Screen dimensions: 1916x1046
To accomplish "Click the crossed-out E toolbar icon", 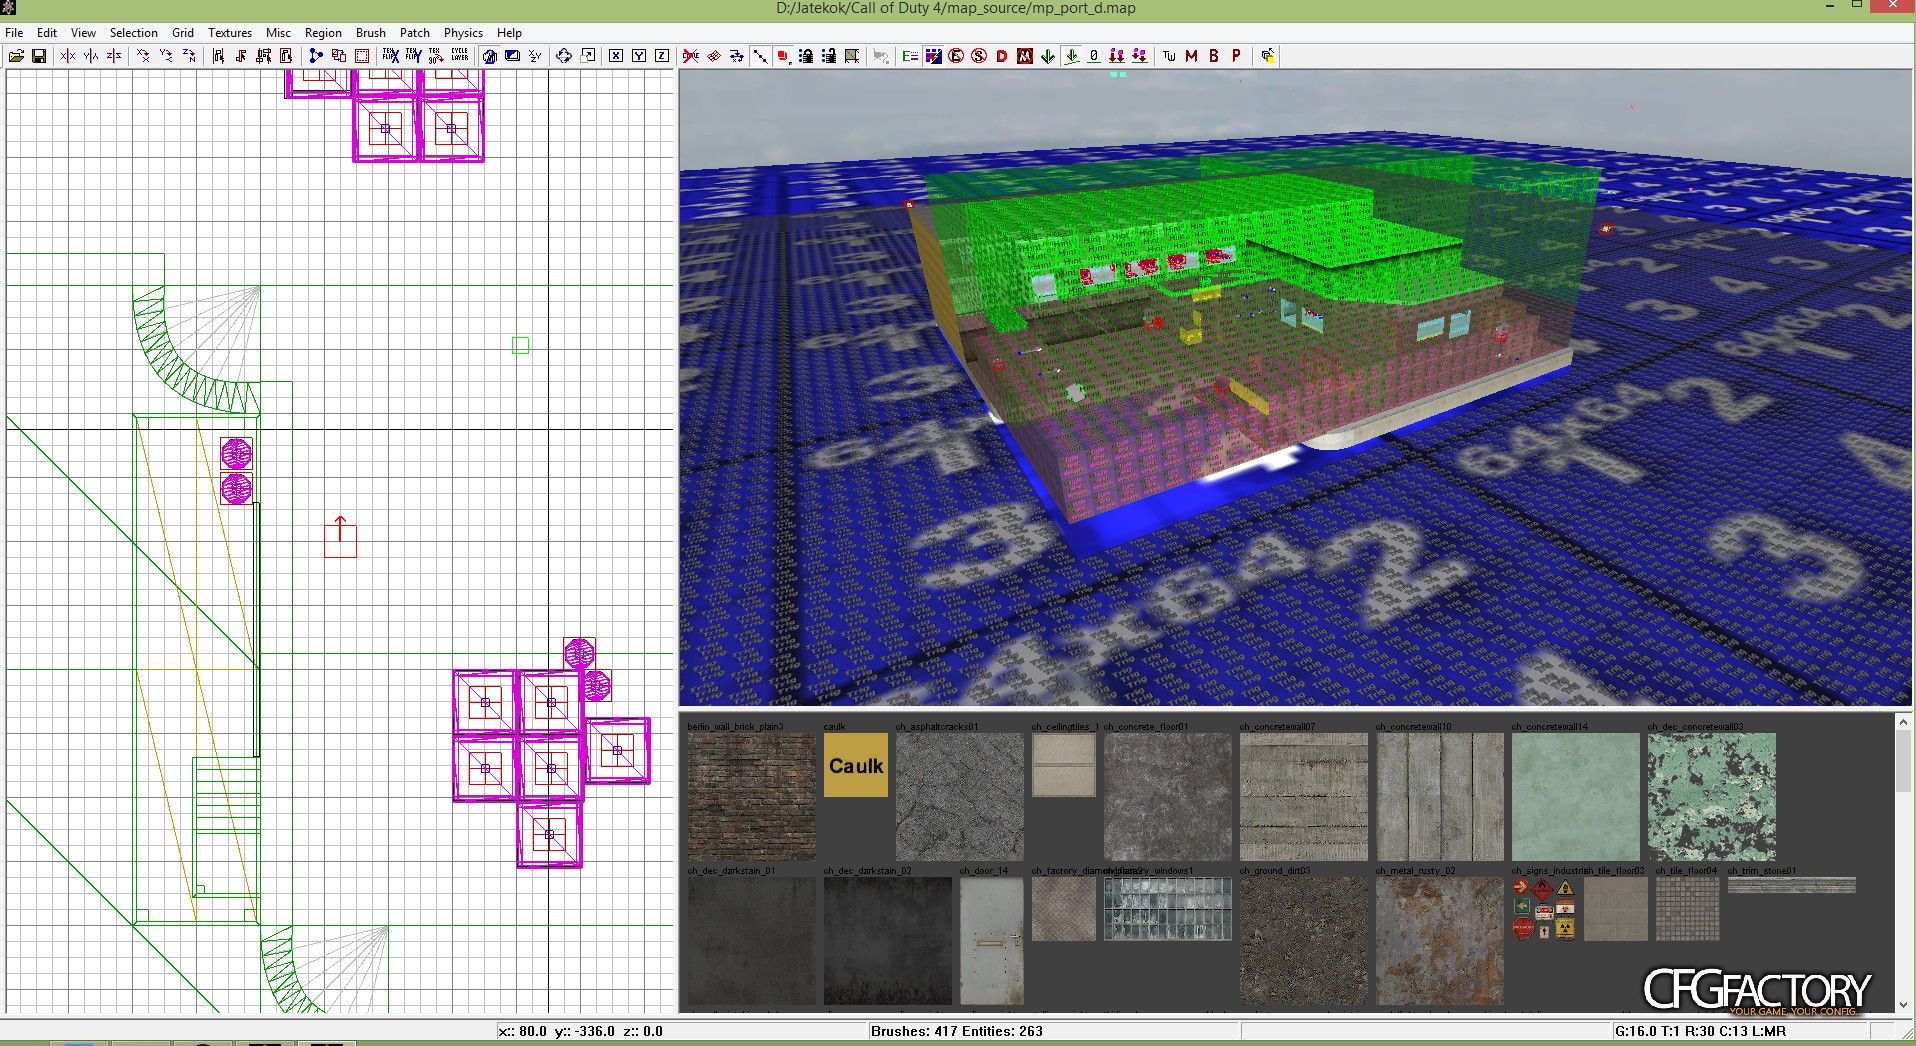I will [956, 56].
